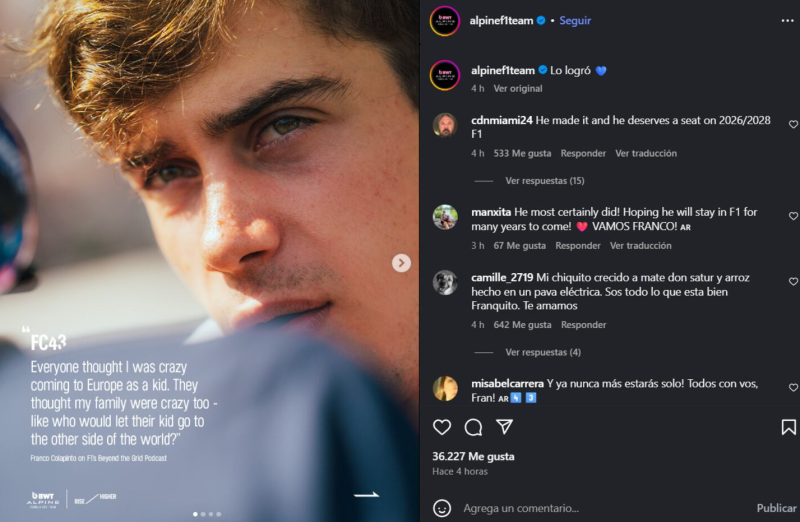The image size is (800, 522).
Task: Like camille_2719's comment heart
Action: (x=793, y=282)
